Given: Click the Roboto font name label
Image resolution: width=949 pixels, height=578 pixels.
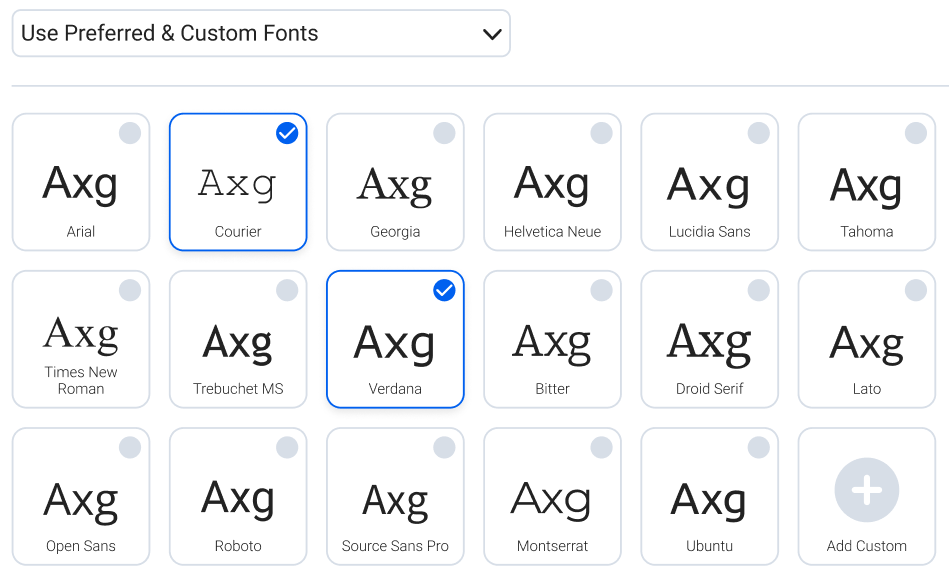Looking at the screenshot, I should (x=238, y=546).
